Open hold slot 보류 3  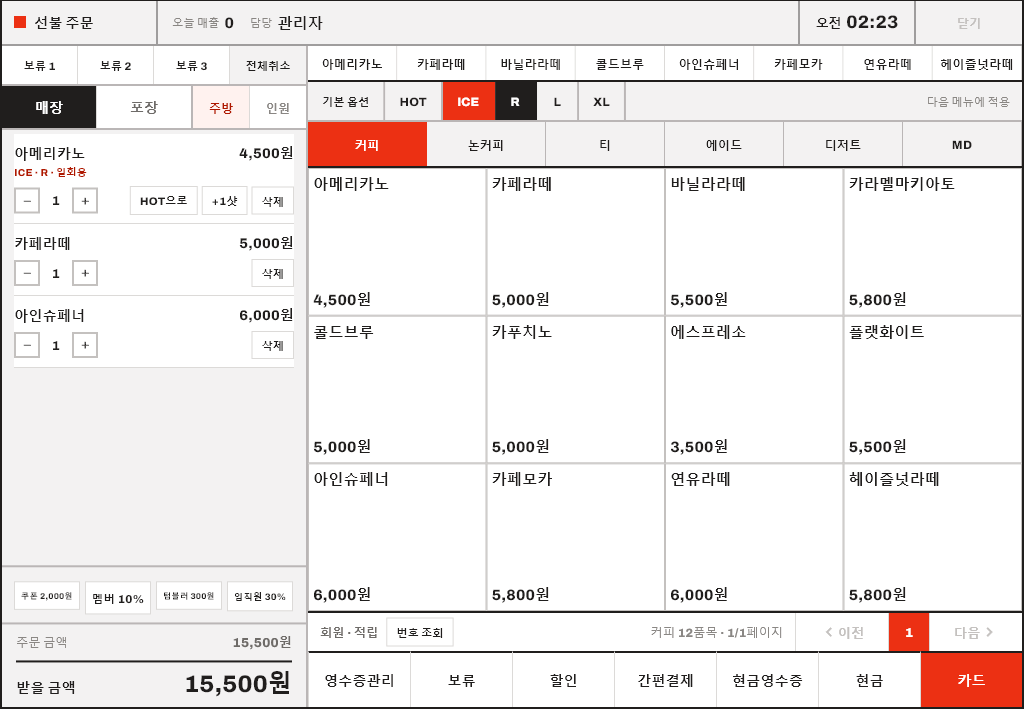191,65
